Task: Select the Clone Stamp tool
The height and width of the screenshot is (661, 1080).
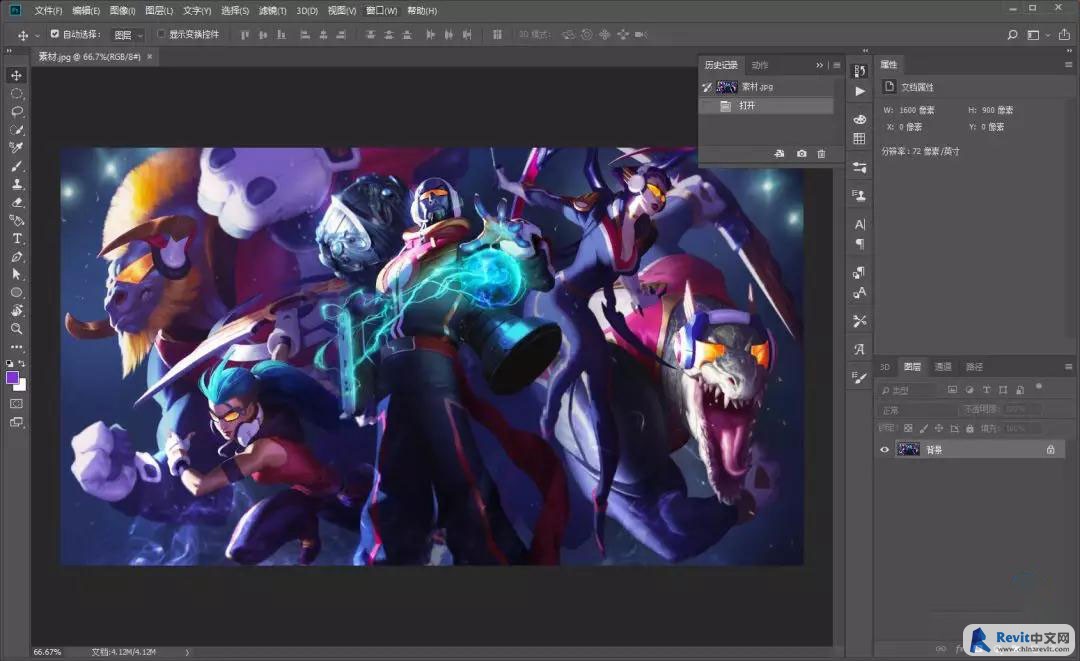Action: [x=17, y=184]
